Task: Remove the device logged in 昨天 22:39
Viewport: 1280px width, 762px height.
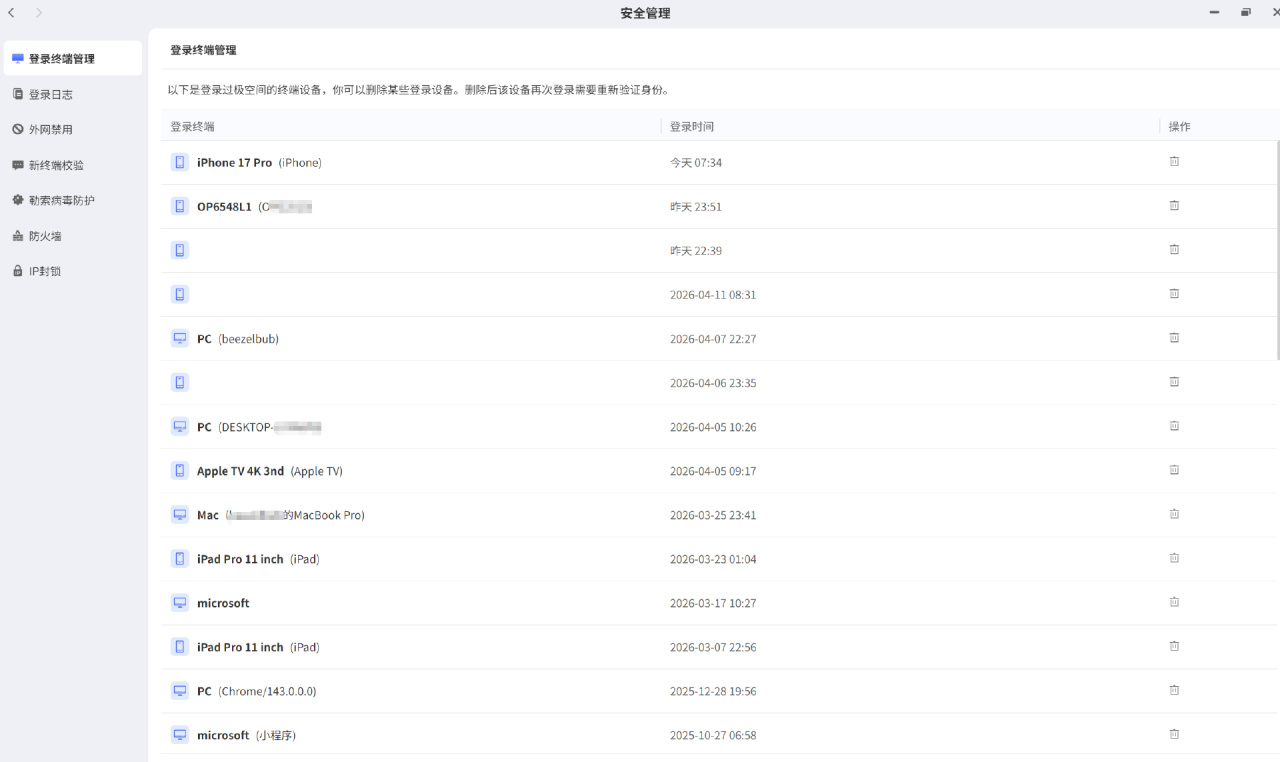Action: tap(1174, 249)
